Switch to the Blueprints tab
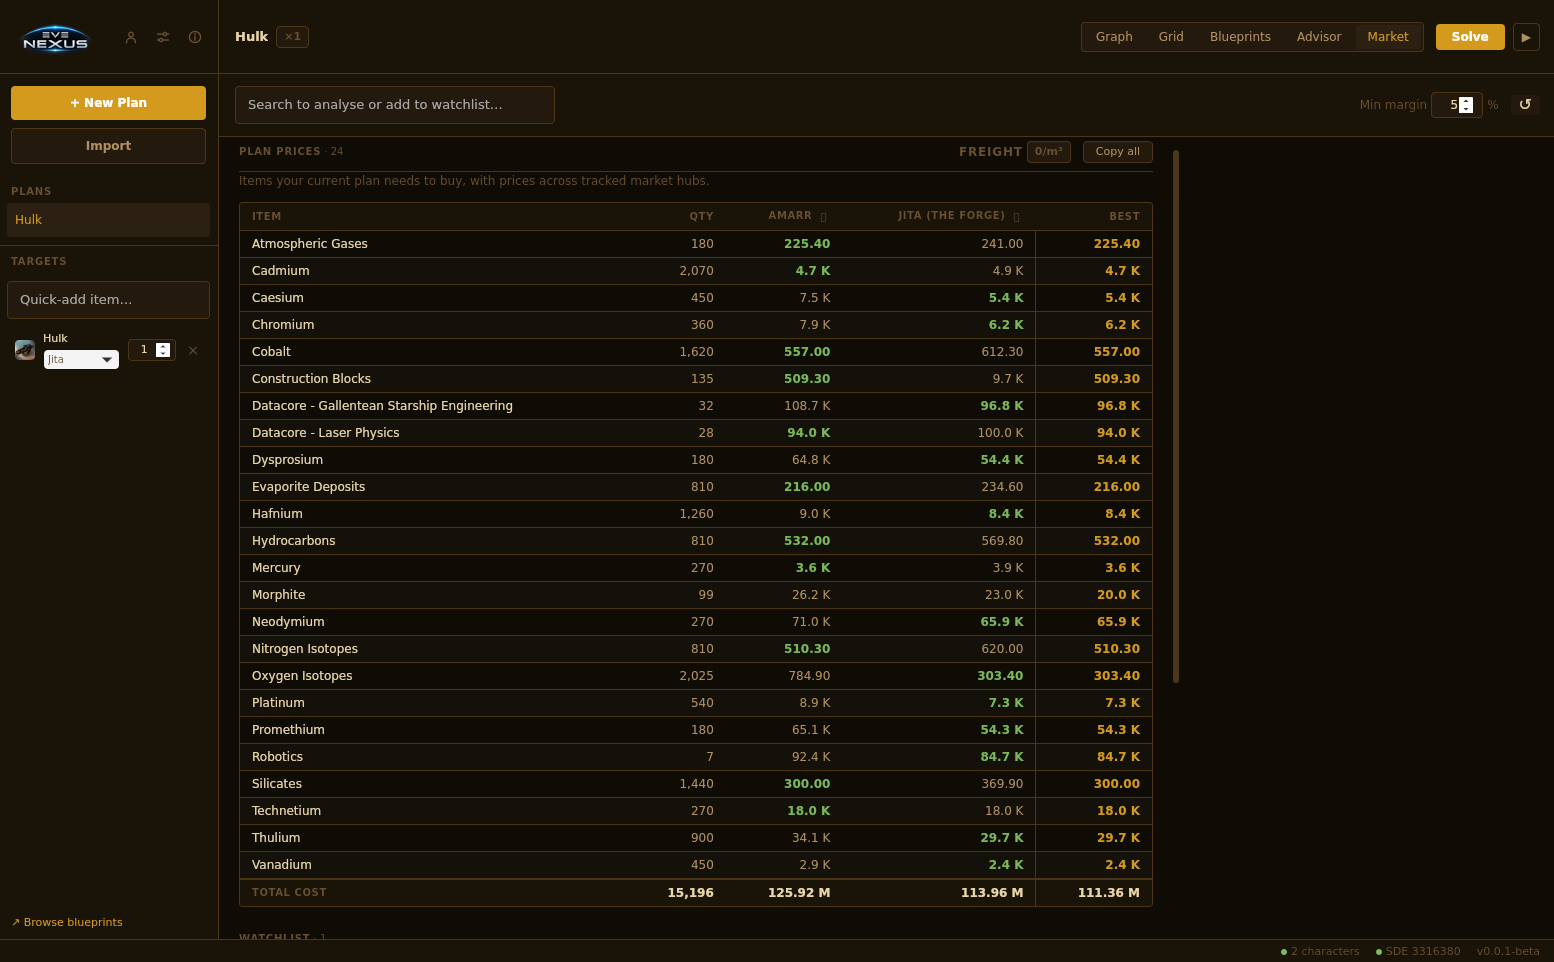 (1240, 37)
